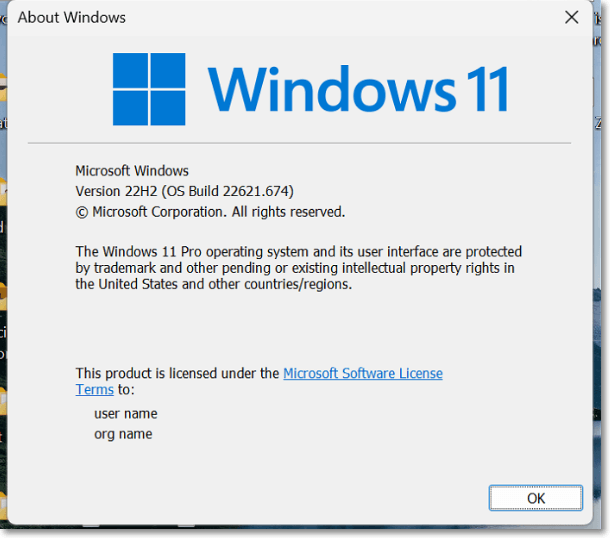Click the 'Windows 11' logo text

point(358,89)
